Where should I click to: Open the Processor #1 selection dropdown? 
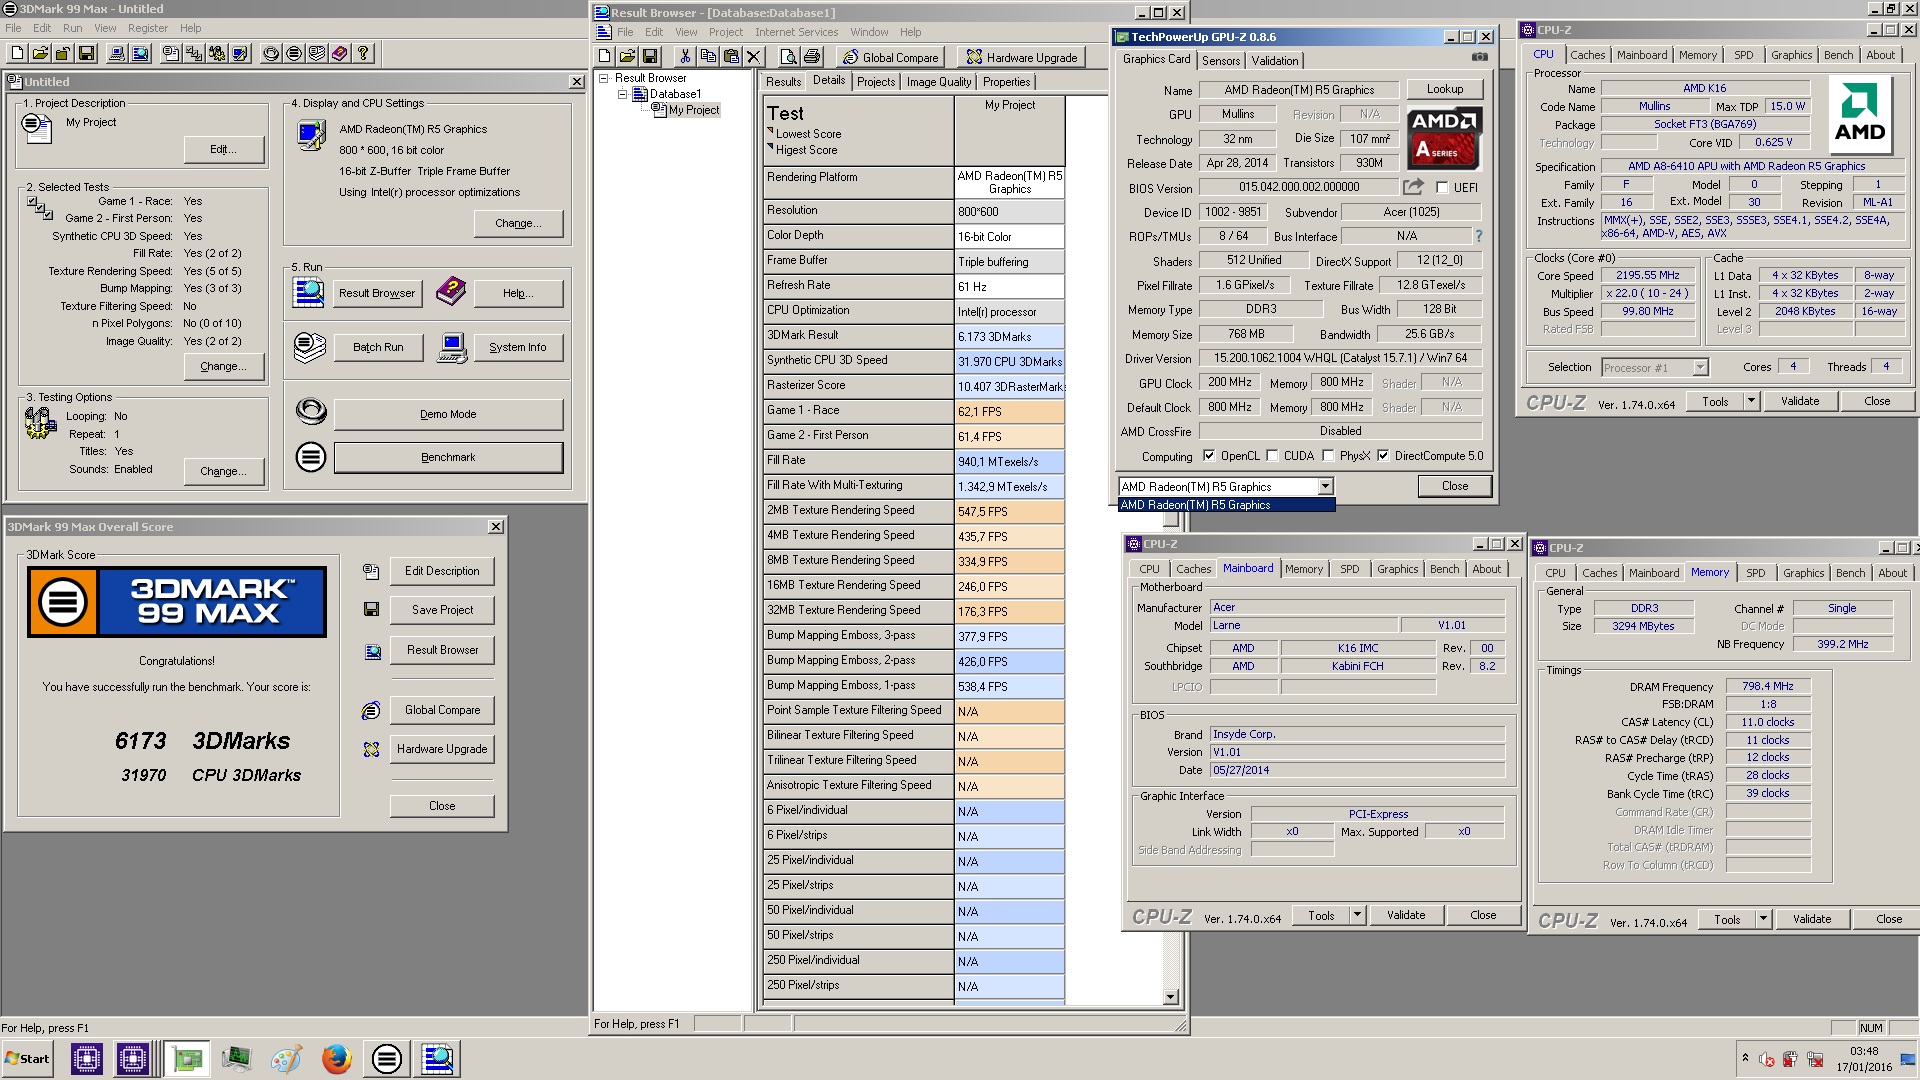click(1700, 368)
